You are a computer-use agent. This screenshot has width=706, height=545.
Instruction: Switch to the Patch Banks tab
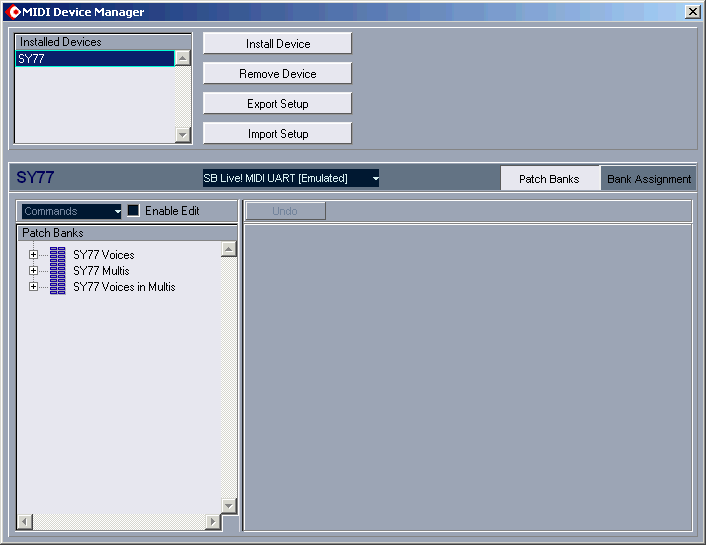coord(549,179)
